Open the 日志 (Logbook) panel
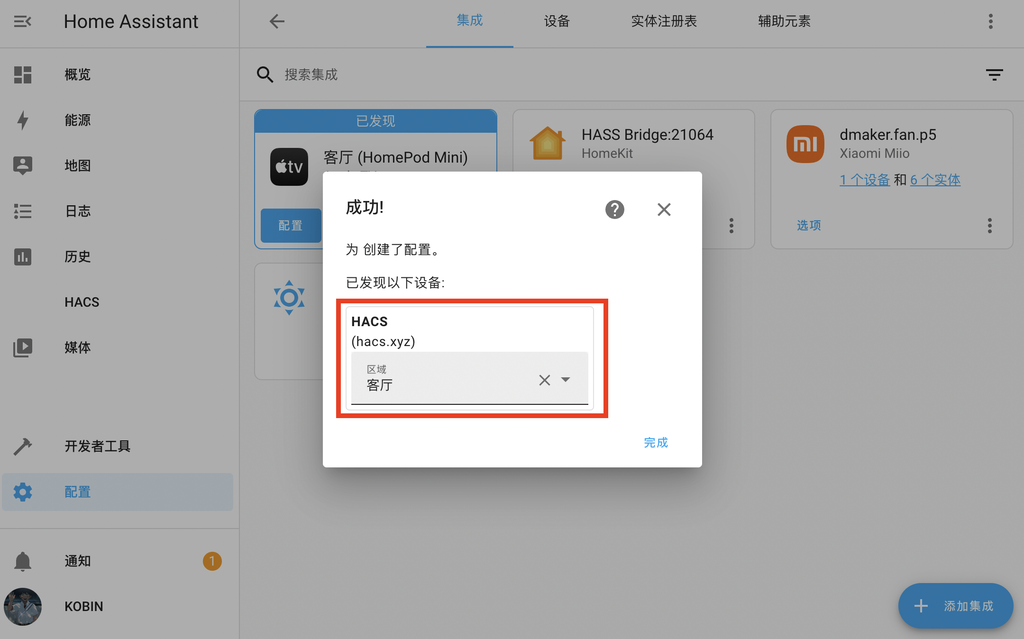1024x639 pixels. 77,211
